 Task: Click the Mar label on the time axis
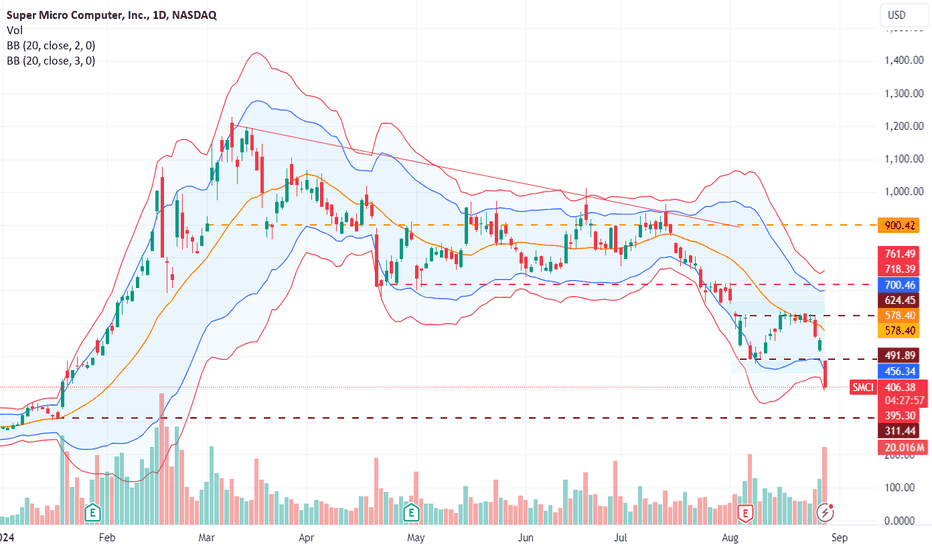tap(206, 538)
